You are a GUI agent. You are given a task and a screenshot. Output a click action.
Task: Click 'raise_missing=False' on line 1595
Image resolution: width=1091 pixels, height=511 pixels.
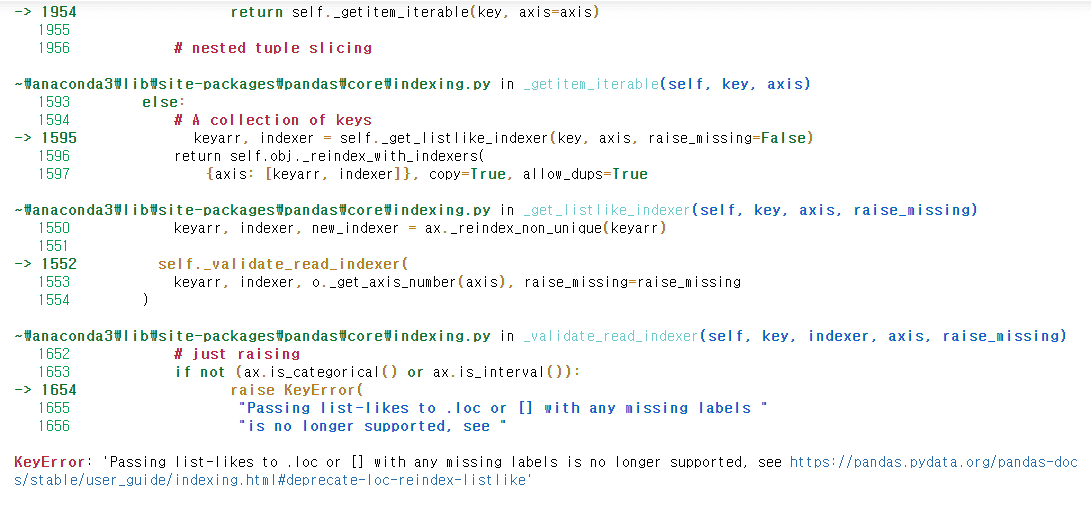(726, 138)
